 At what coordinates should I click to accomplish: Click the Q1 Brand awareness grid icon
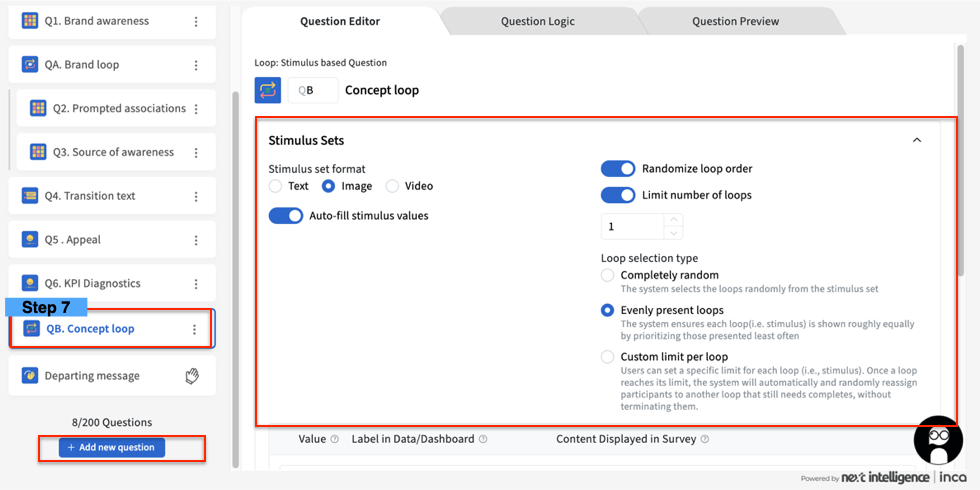pyautogui.click(x=30, y=21)
